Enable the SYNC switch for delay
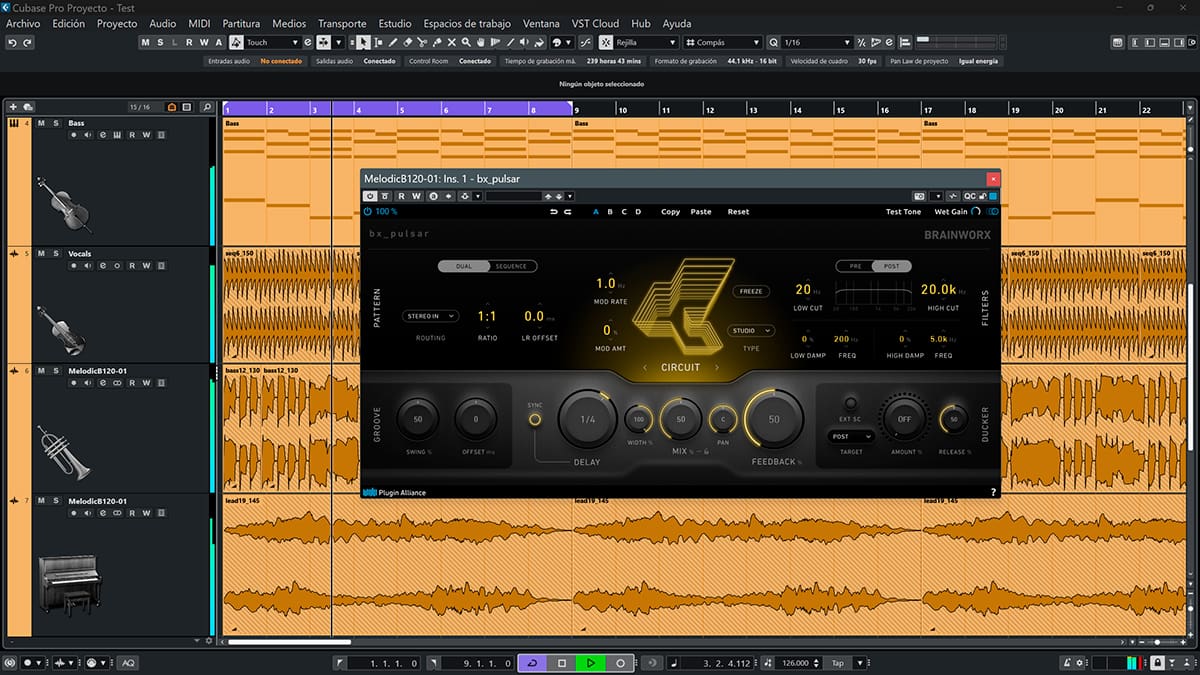This screenshot has height=675, width=1200. (x=535, y=419)
